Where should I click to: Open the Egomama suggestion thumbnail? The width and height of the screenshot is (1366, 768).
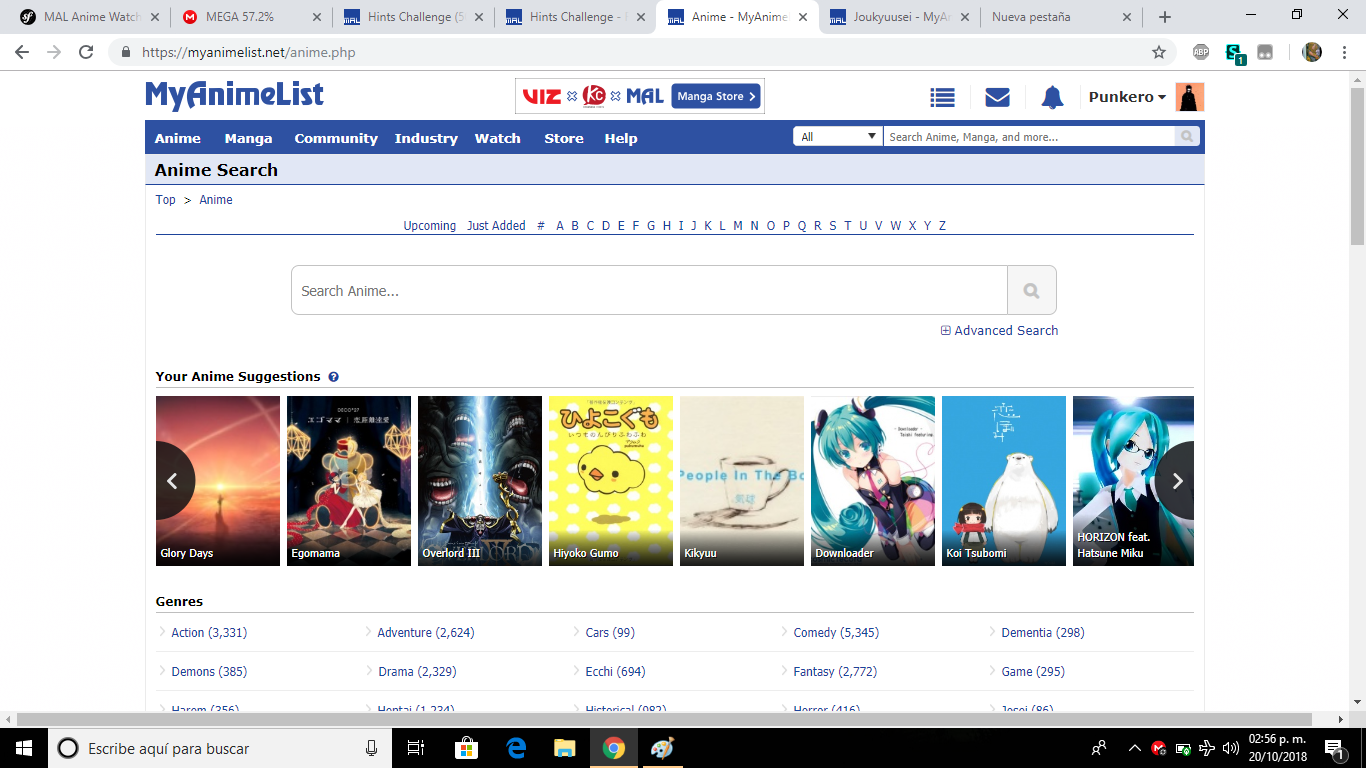coord(349,481)
